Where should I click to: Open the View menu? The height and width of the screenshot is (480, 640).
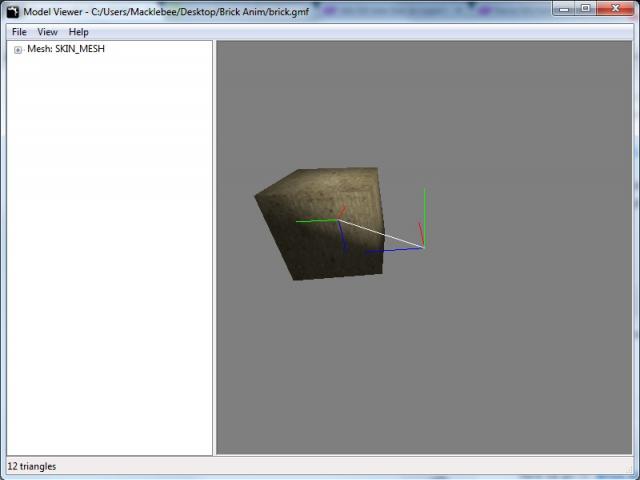pos(47,32)
